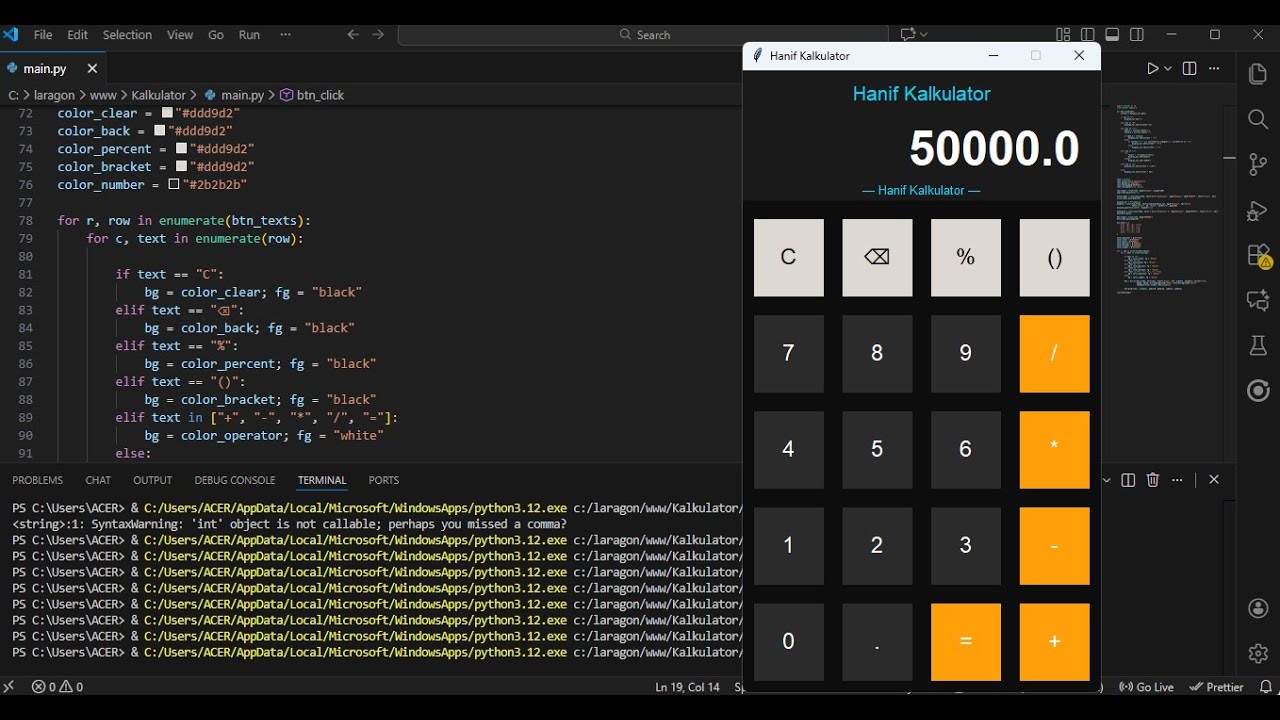Open the Manage gear in activity bar
Image resolution: width=1280 pixels, height=720 pixels.
1258,653
